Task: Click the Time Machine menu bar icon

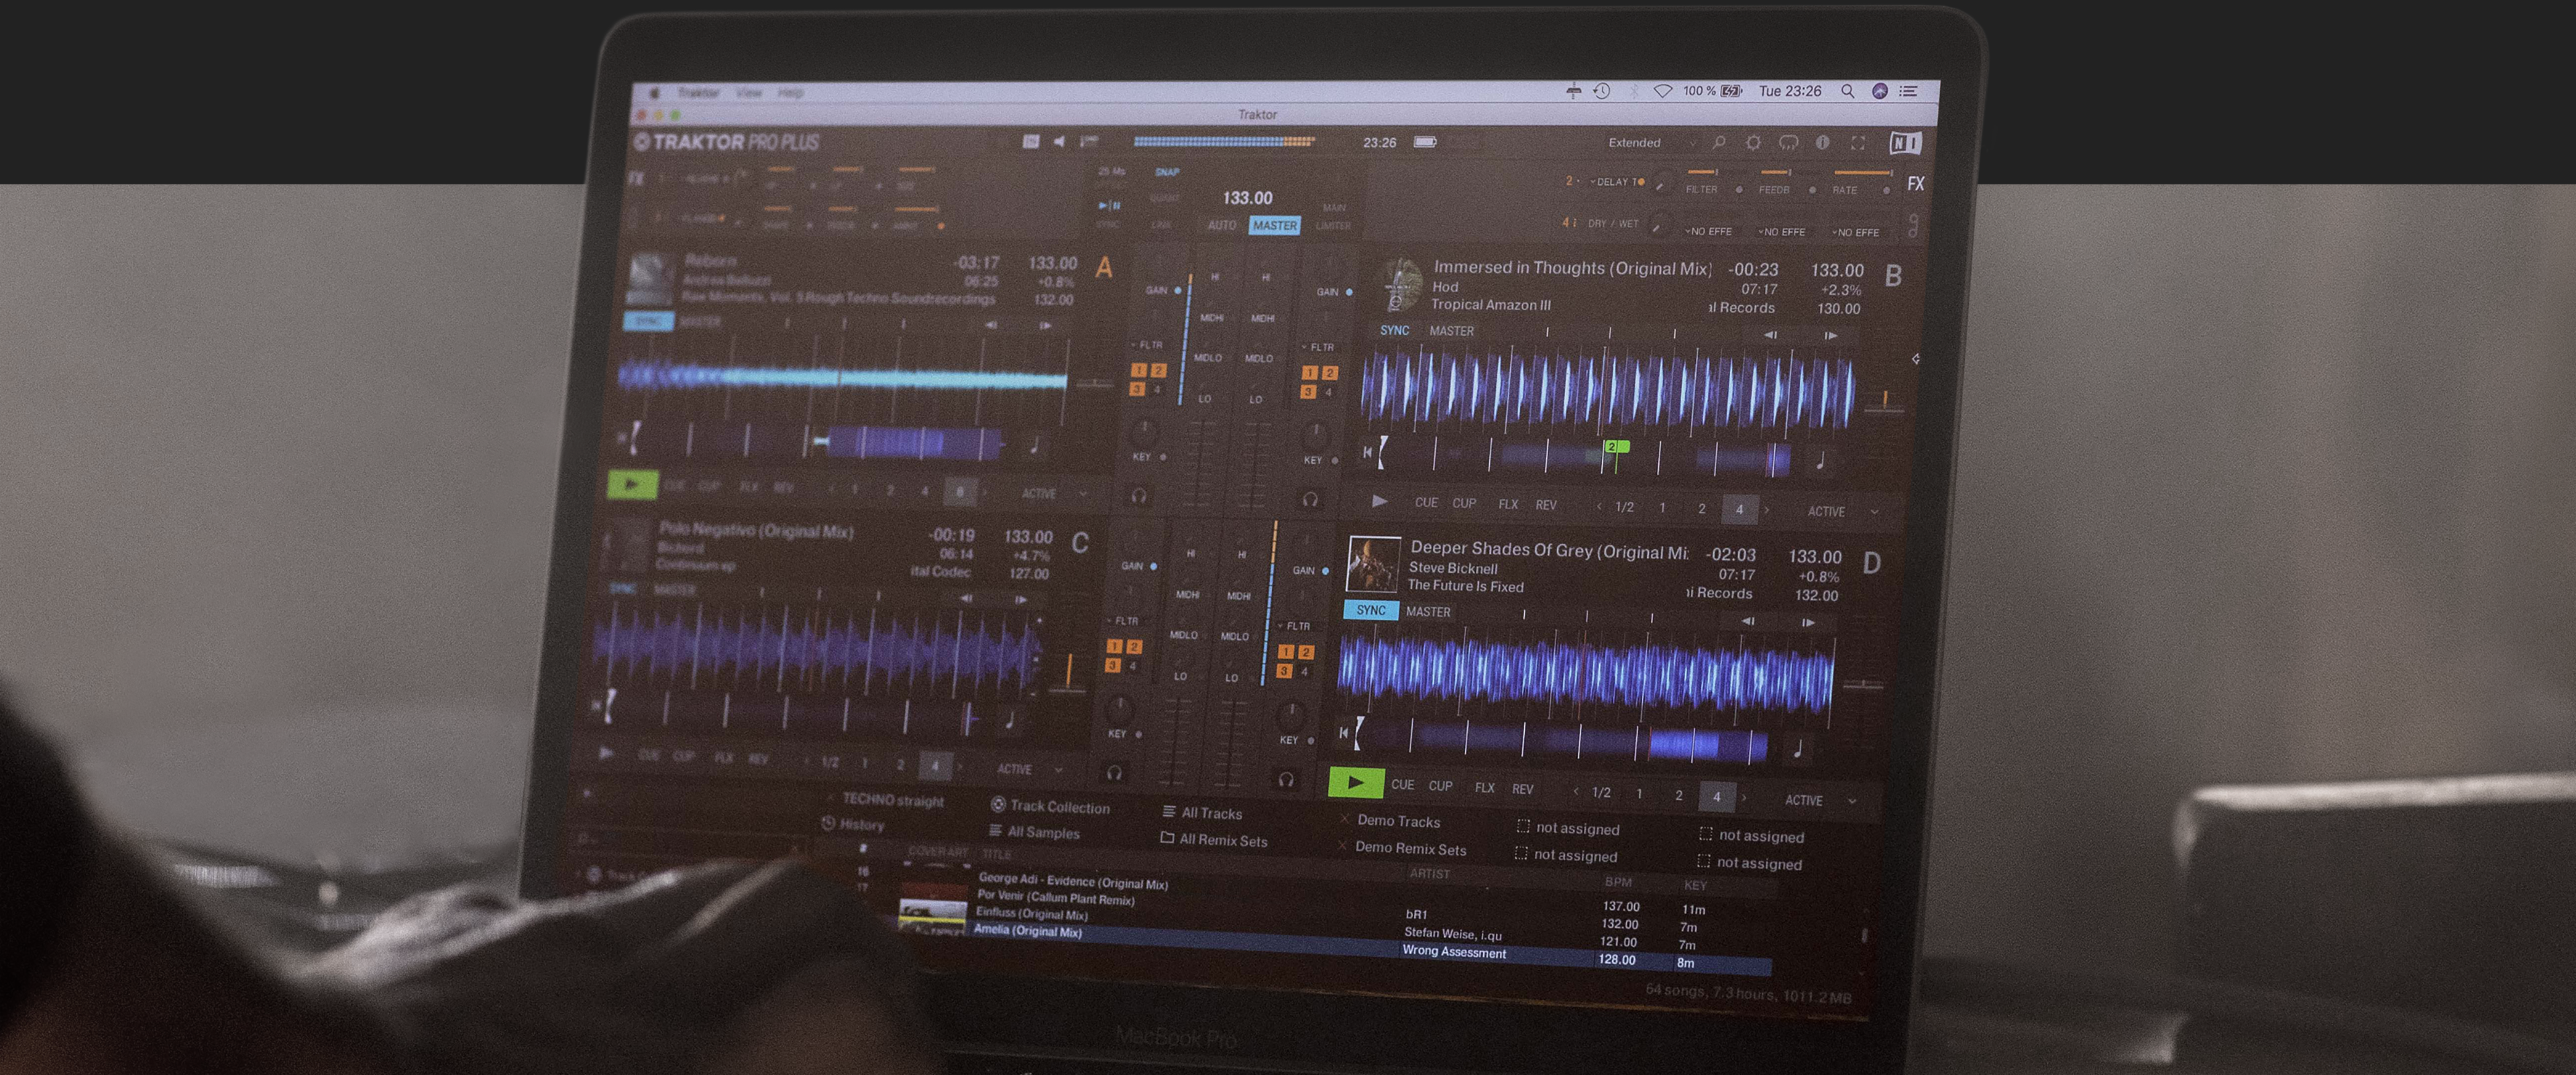Action: (1602, 91)
